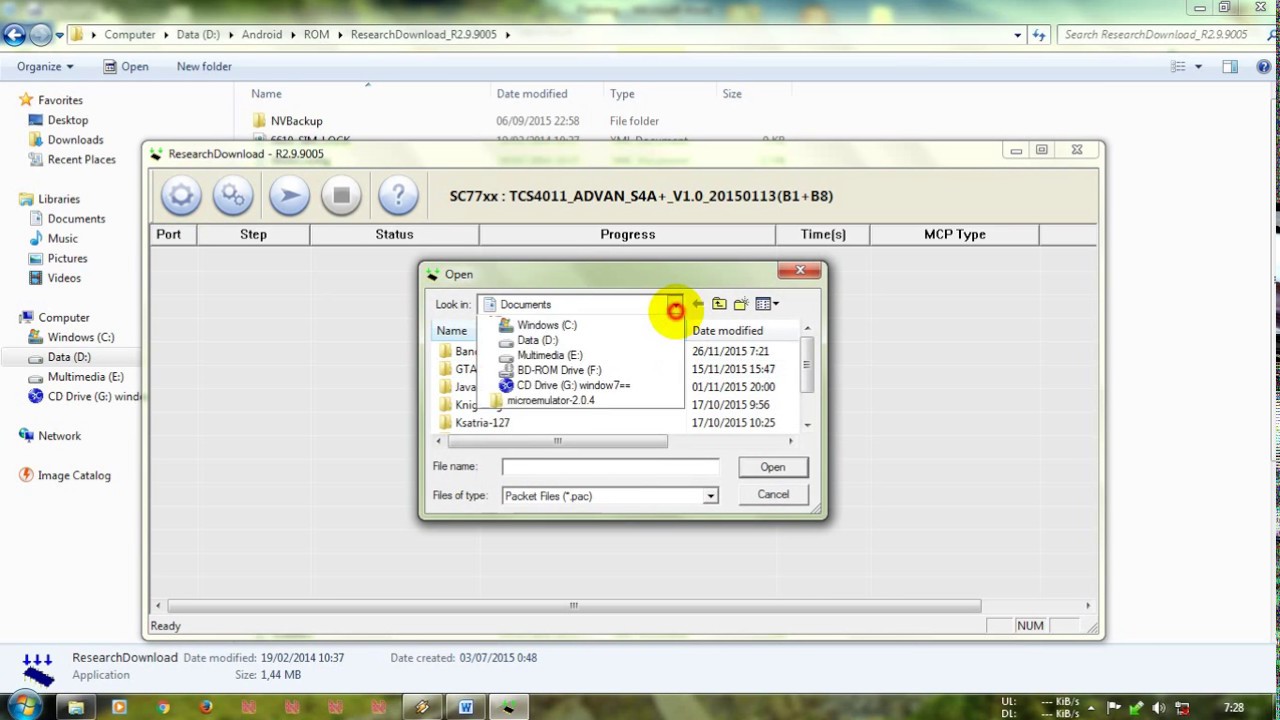The height and width of the screenshot is (720, 1280).
Task: Toggle the Explorer preview pane icon
Action: tap(1230, 67)
